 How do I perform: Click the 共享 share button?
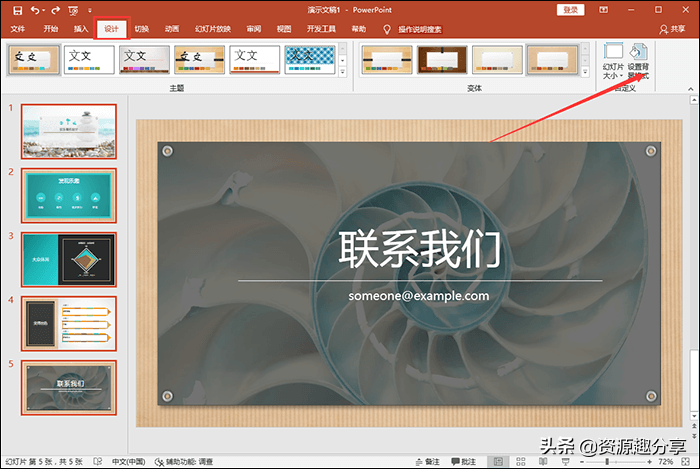672,29
